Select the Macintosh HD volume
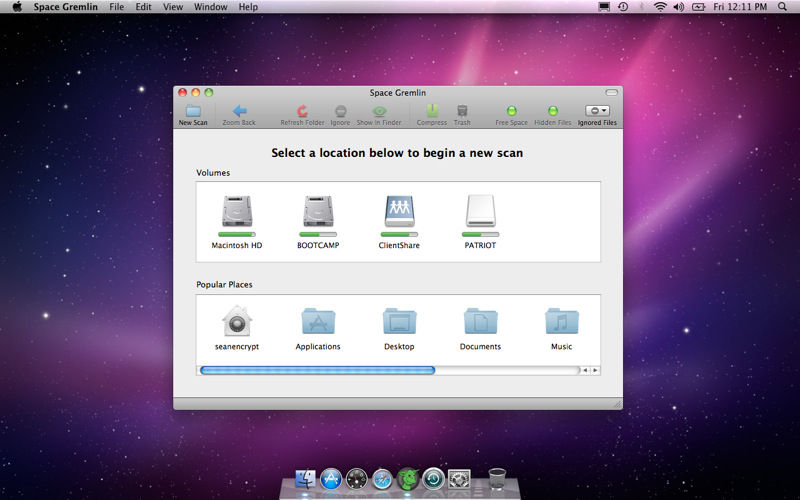The height and width of the screenshot is (500, 800). (237, 210)
